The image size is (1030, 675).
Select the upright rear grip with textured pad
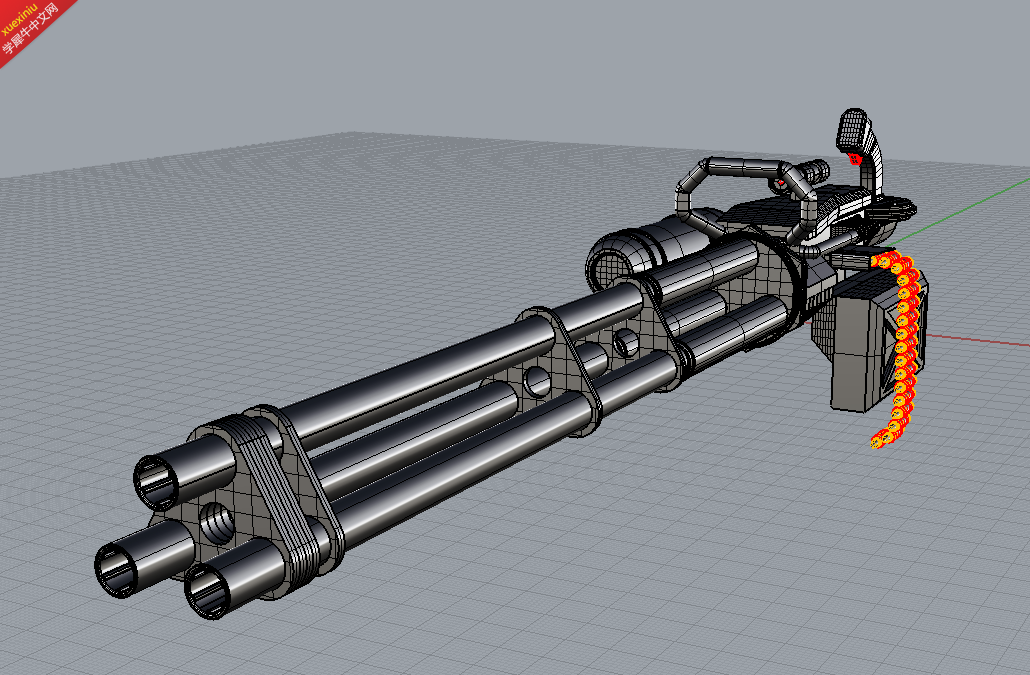click(x=860, y=150)
